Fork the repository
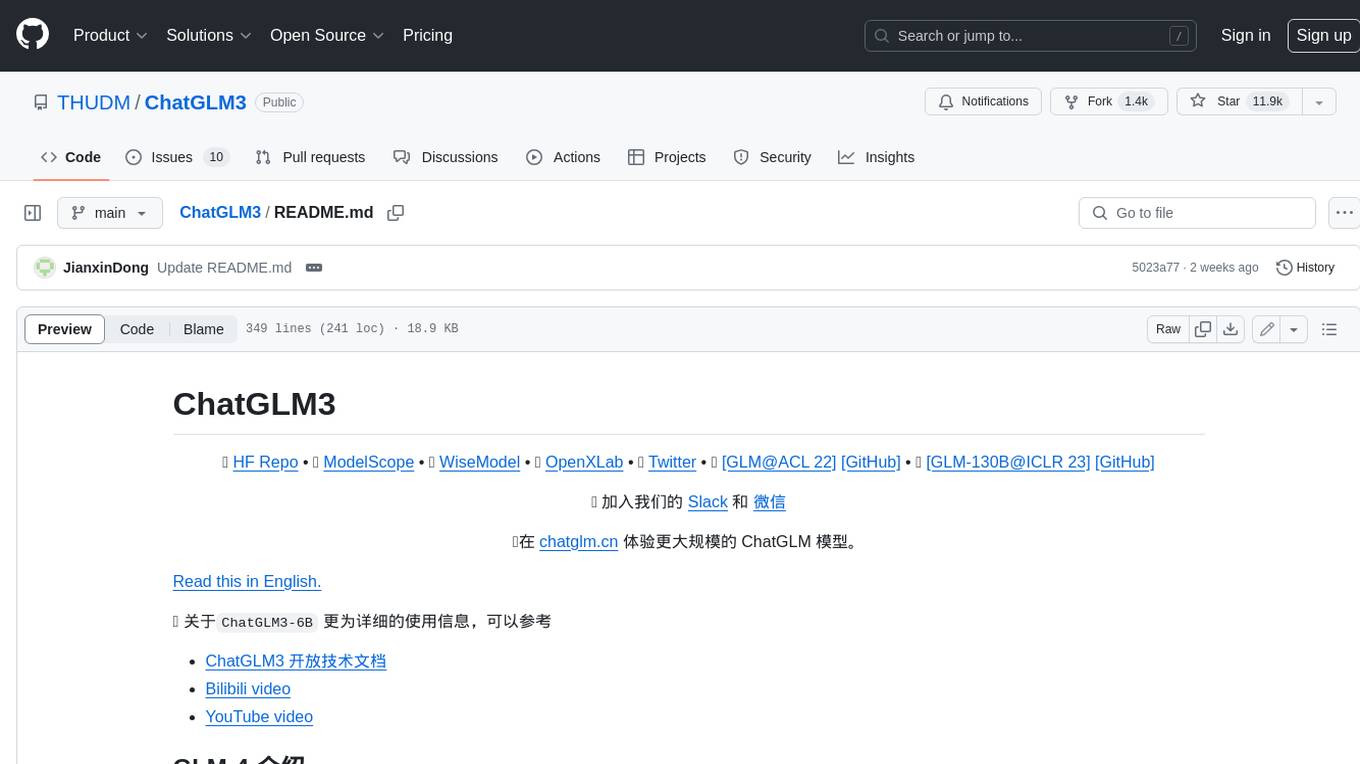This screenshot has width=1360, height=764. [1108, 102]
